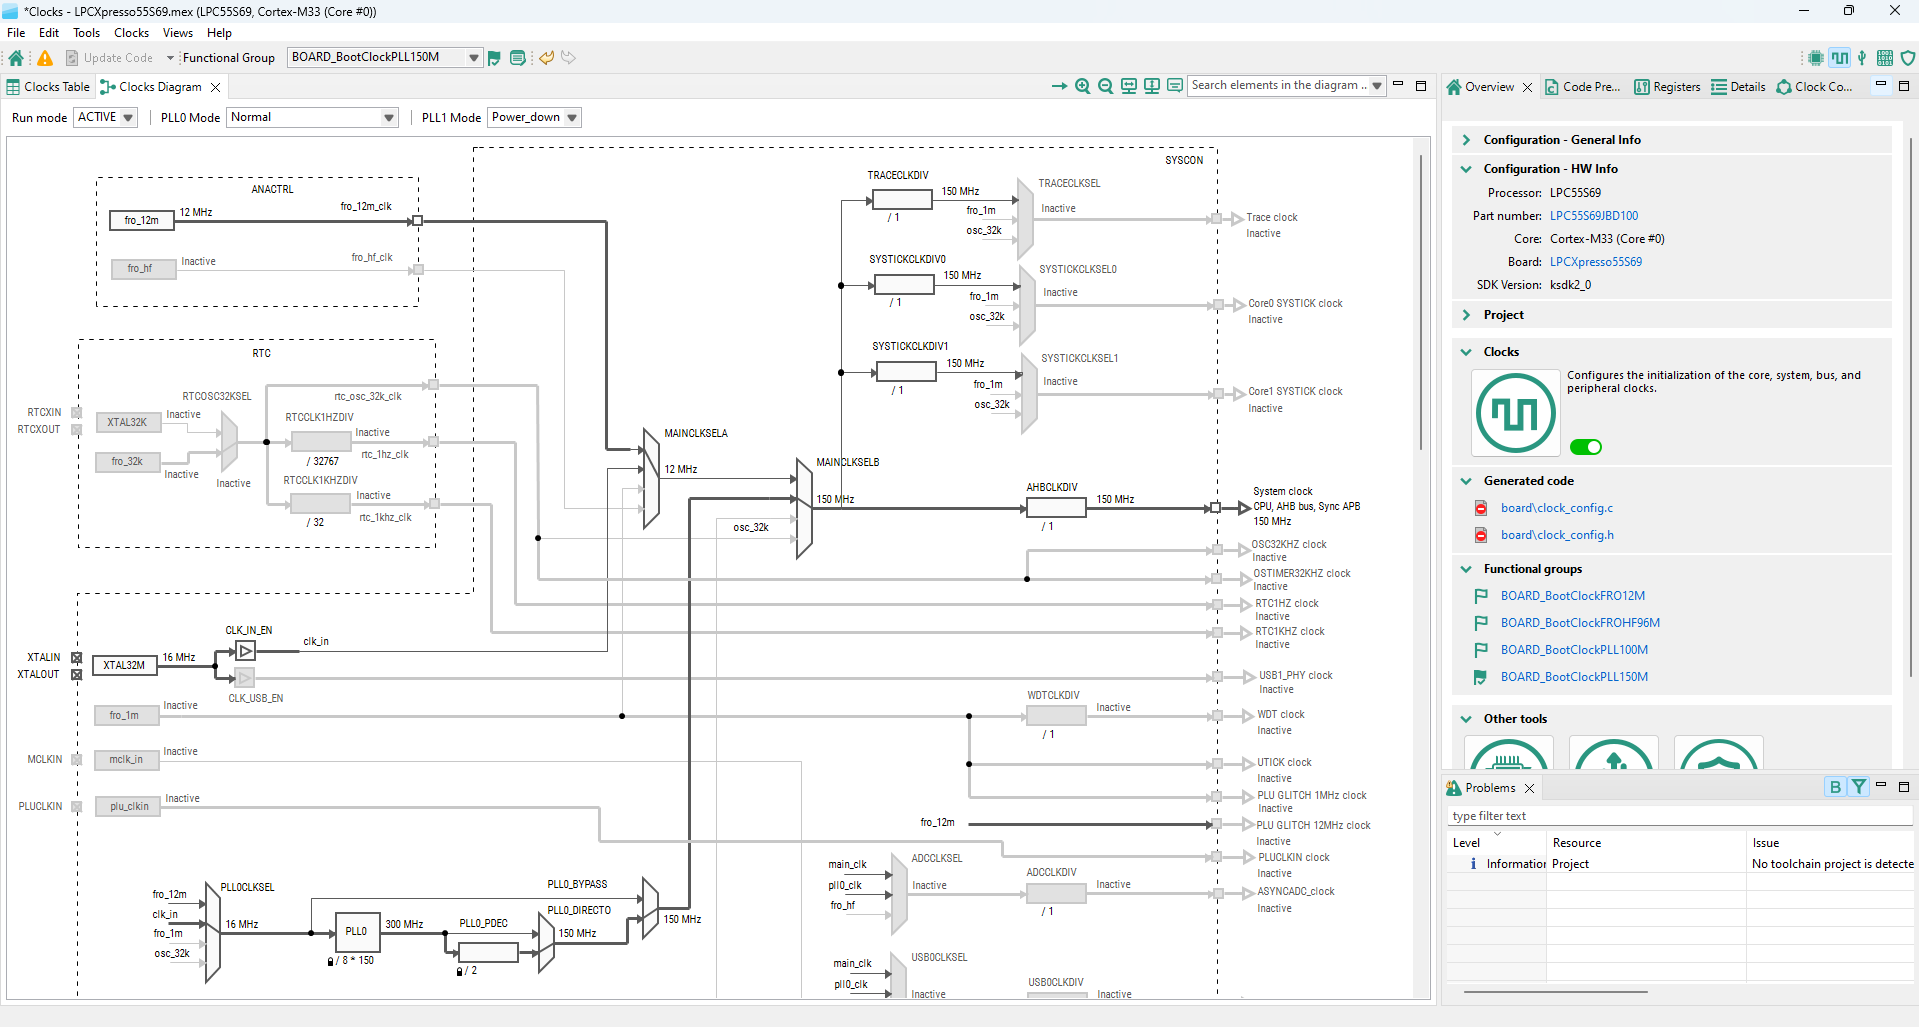Zoom in on the clocks diagram
Image resolution: width=1919 pixels, height=1027 pixels.
pos(1082,86)
